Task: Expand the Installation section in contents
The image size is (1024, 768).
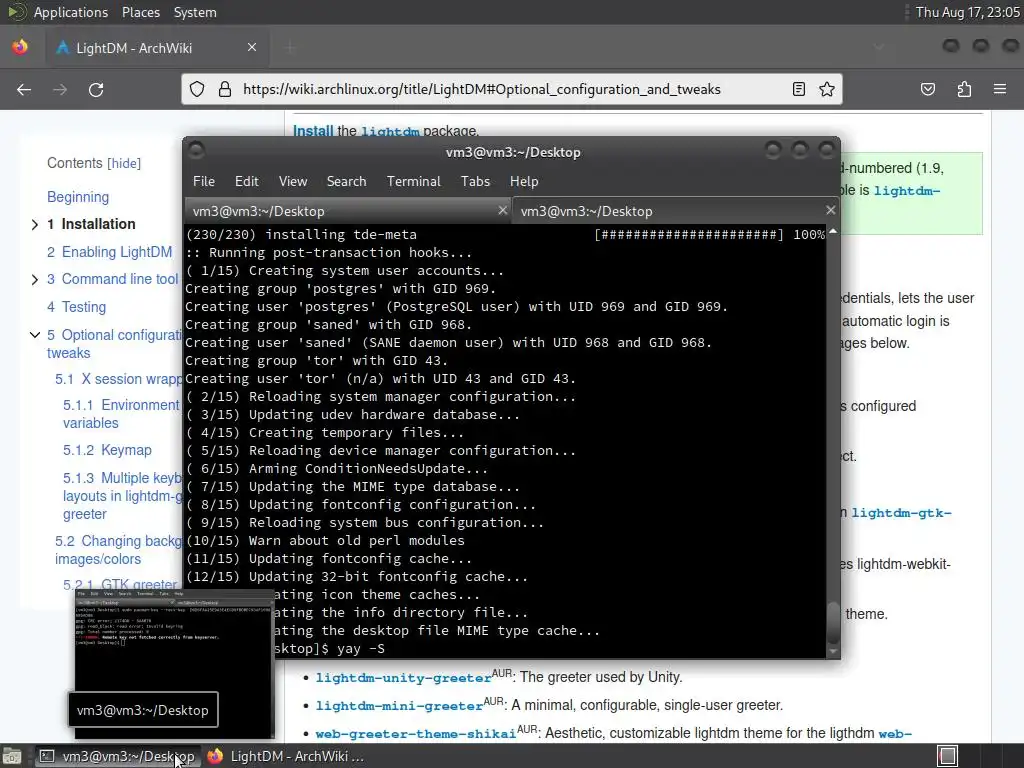Action: [35, 225]
